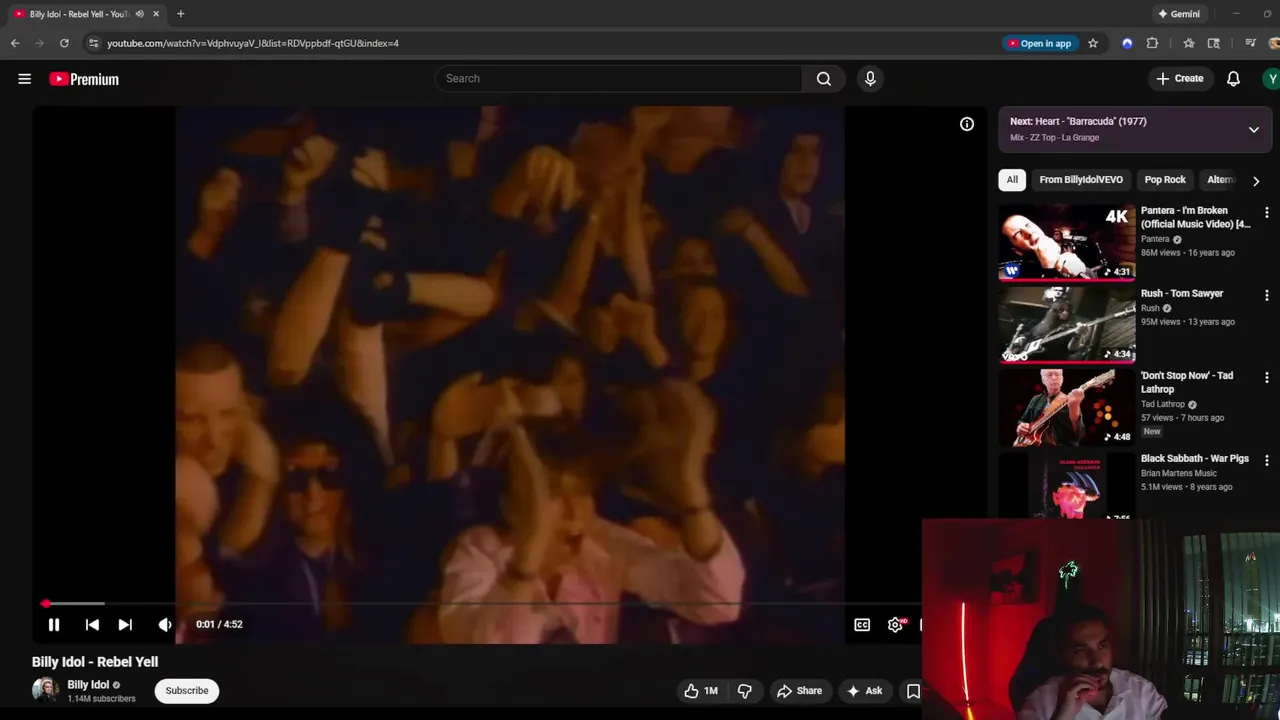Expand the Next up playlist panel

tap(1253, 130)
